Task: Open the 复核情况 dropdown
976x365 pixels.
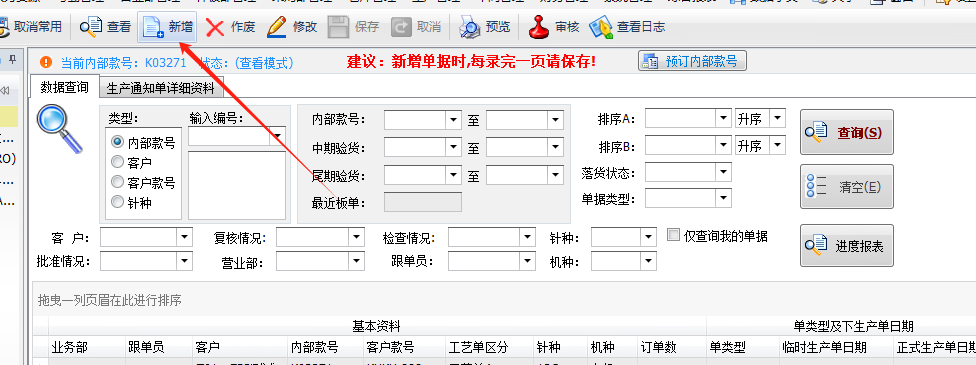Action: pos(356,237)
